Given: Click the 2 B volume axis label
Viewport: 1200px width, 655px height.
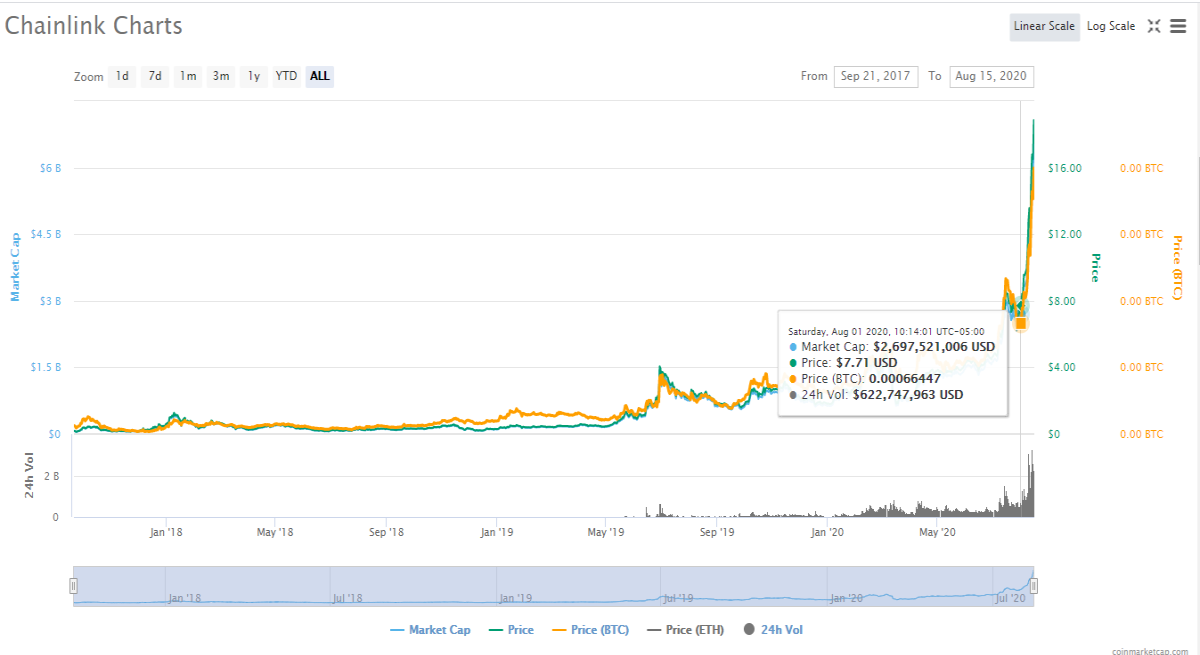Looking at the screenshot, I should point(51,476).
